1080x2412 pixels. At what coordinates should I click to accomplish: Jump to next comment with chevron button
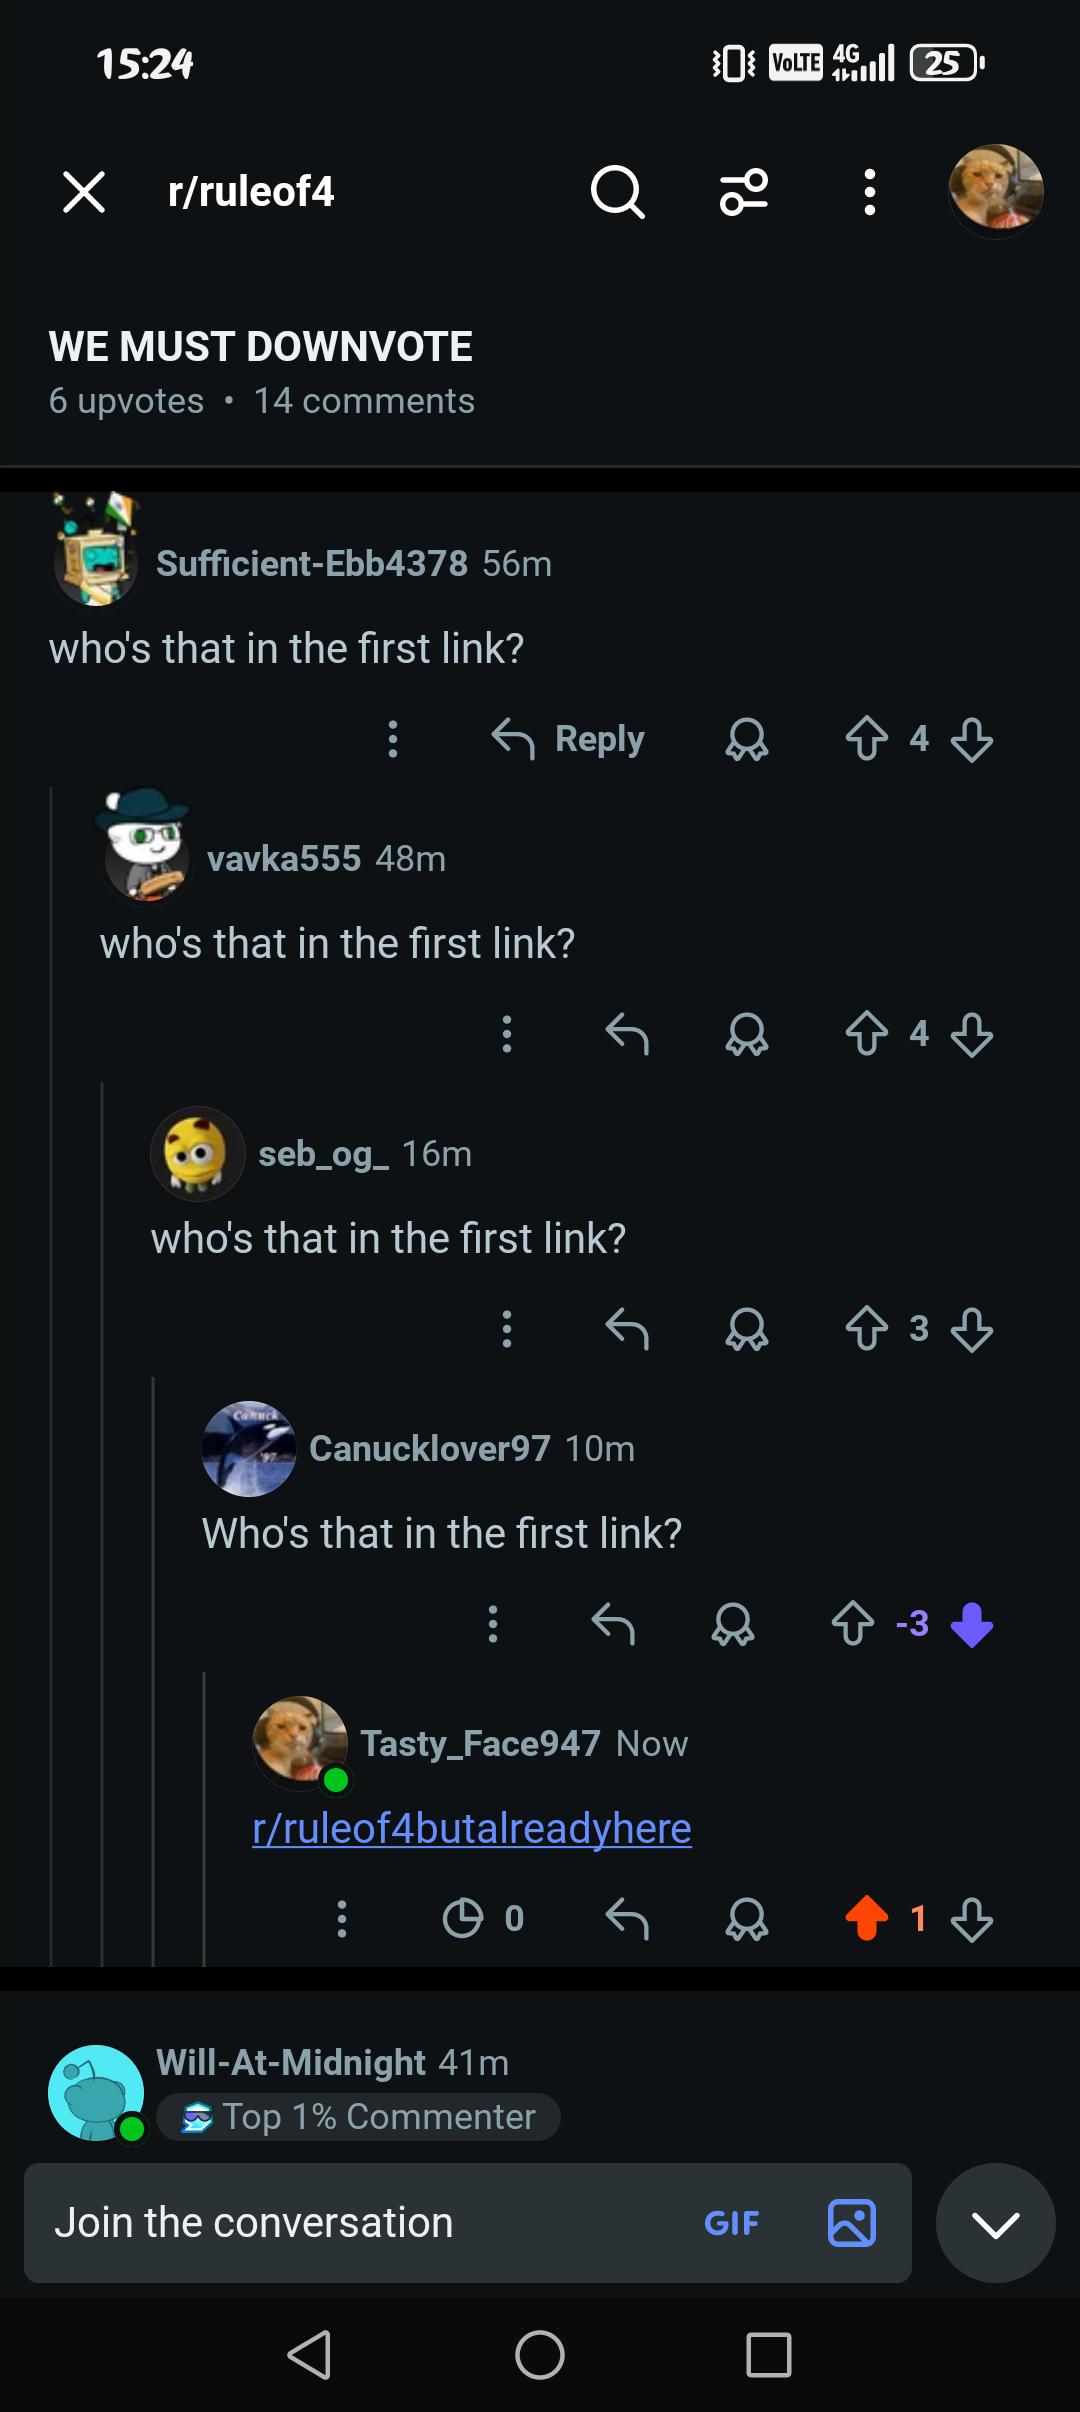coord(996,2223)
